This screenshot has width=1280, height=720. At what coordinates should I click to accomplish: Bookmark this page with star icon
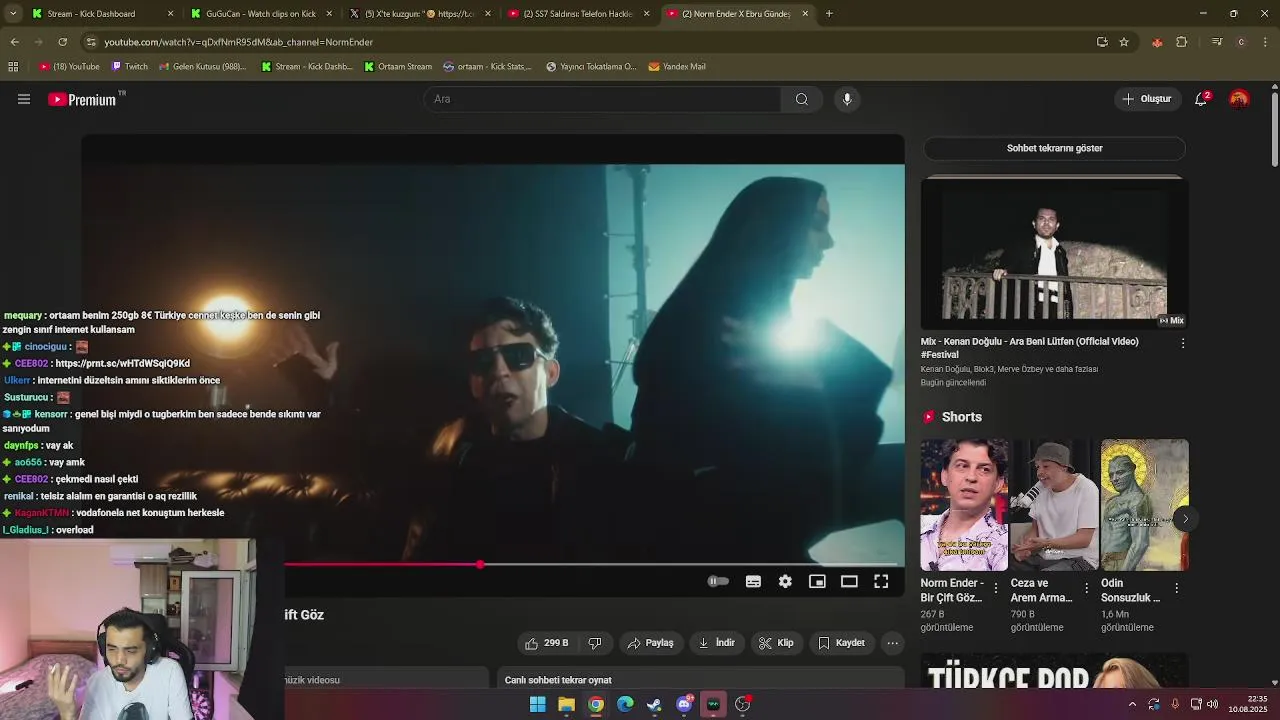pos(1124,42)
